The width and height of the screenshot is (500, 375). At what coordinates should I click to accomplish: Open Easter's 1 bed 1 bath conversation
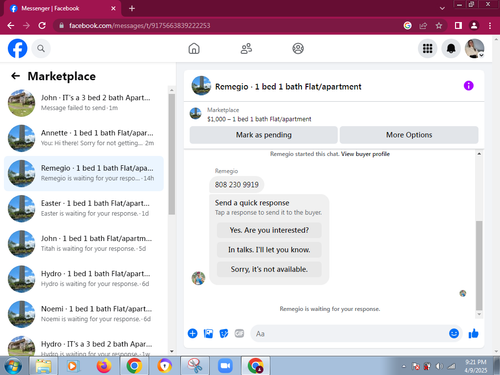click(83, 208)
